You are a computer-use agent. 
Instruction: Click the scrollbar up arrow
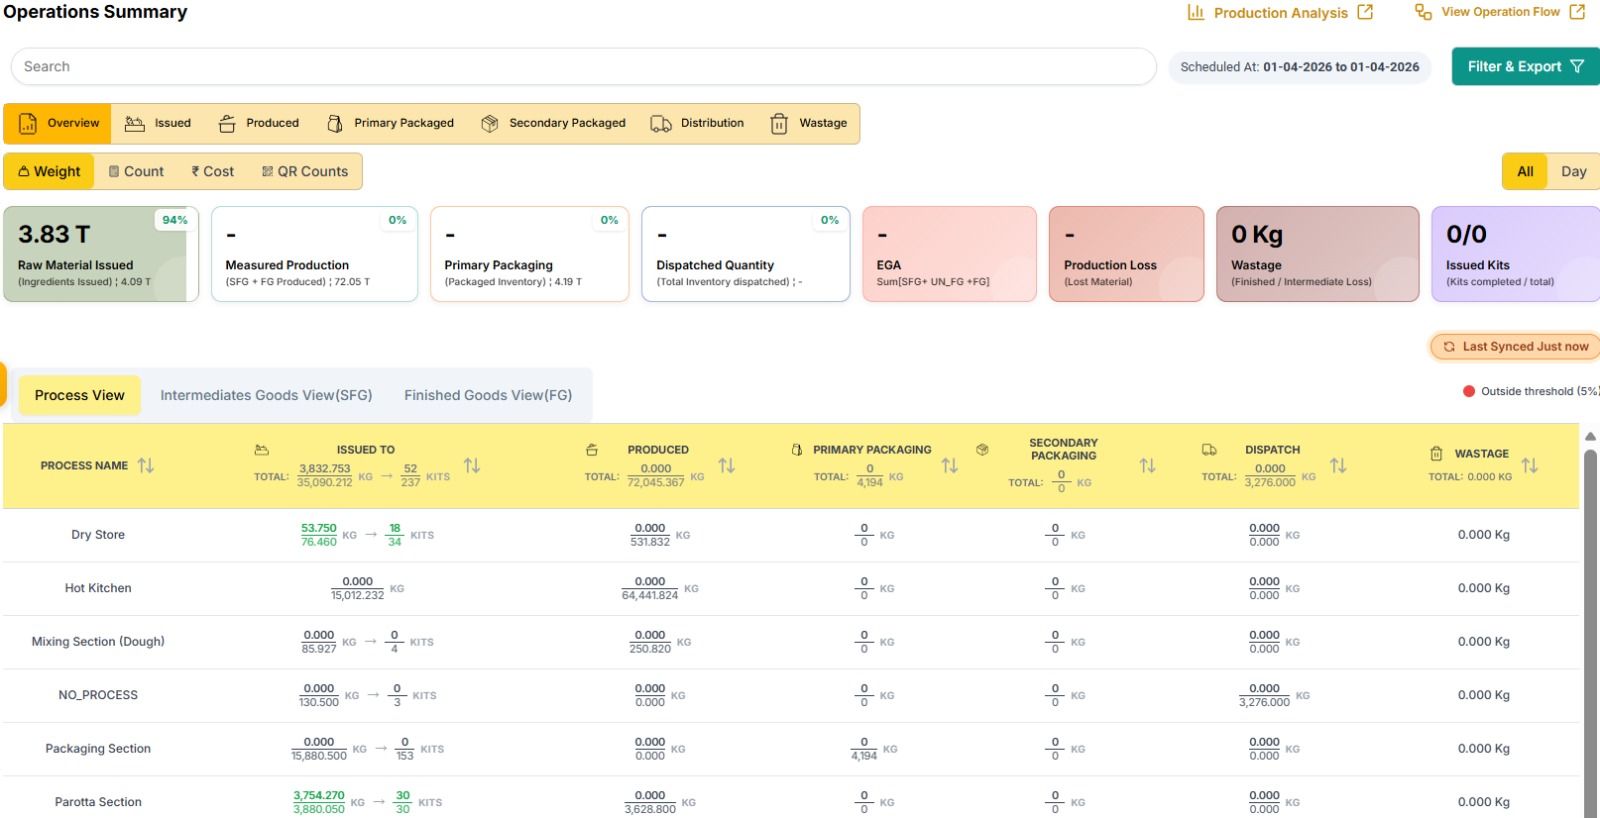(1590, 436)
